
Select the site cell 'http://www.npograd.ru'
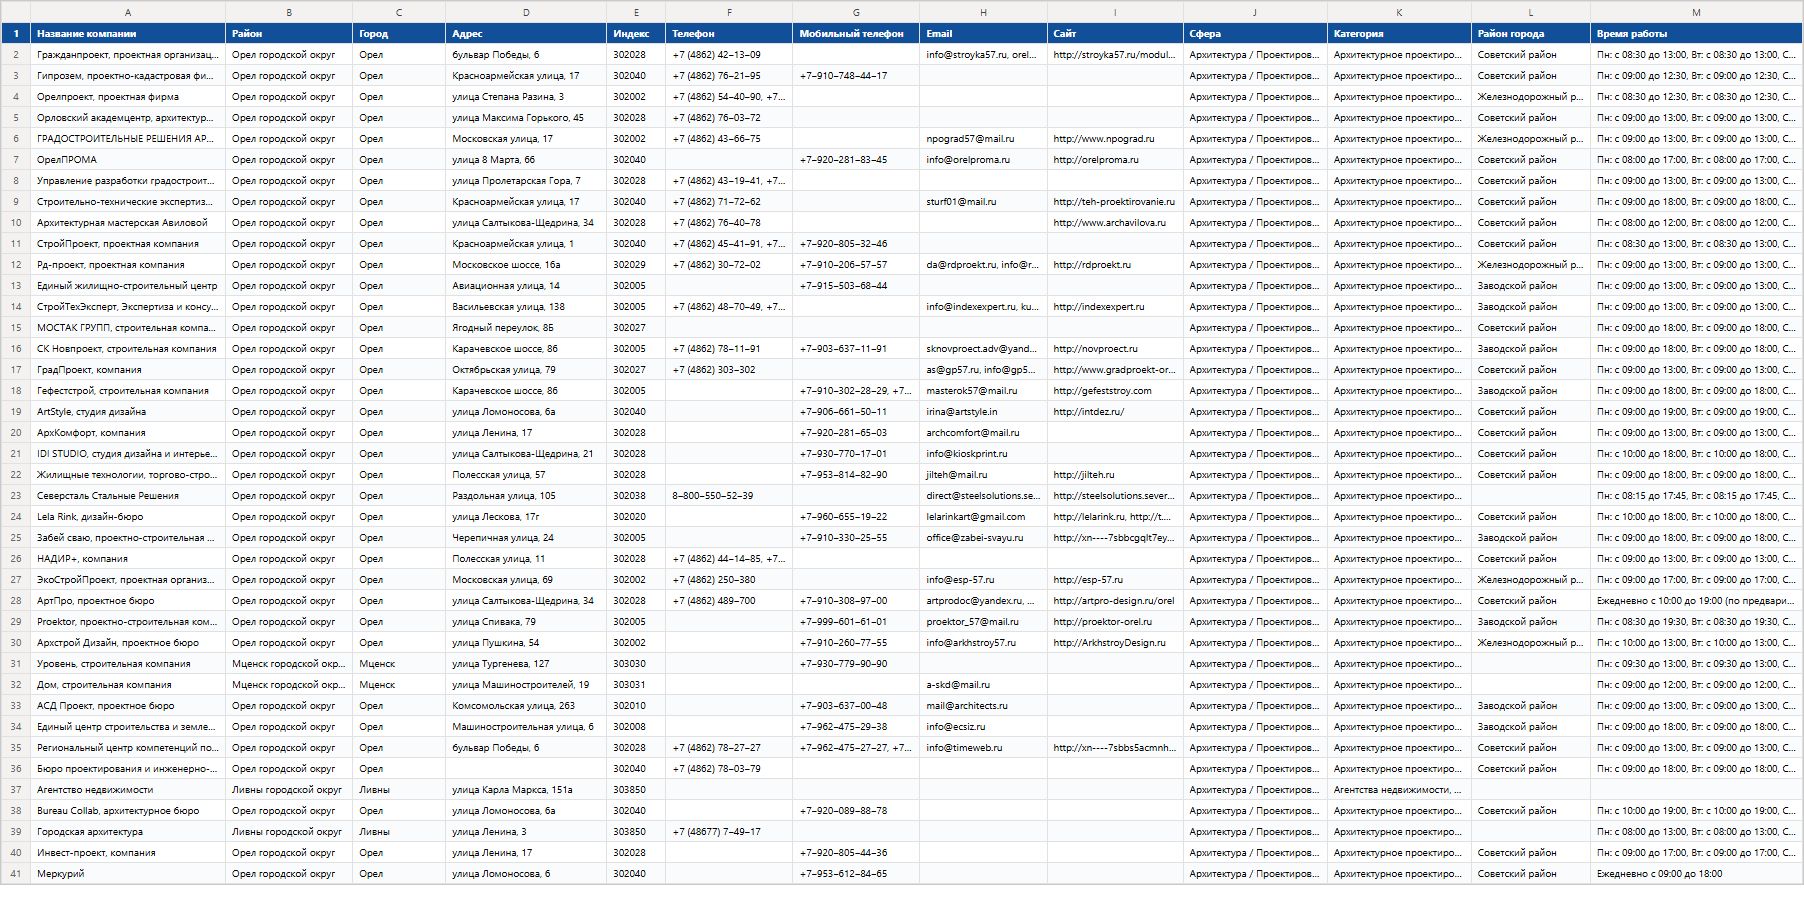[x=1115, y=139]
